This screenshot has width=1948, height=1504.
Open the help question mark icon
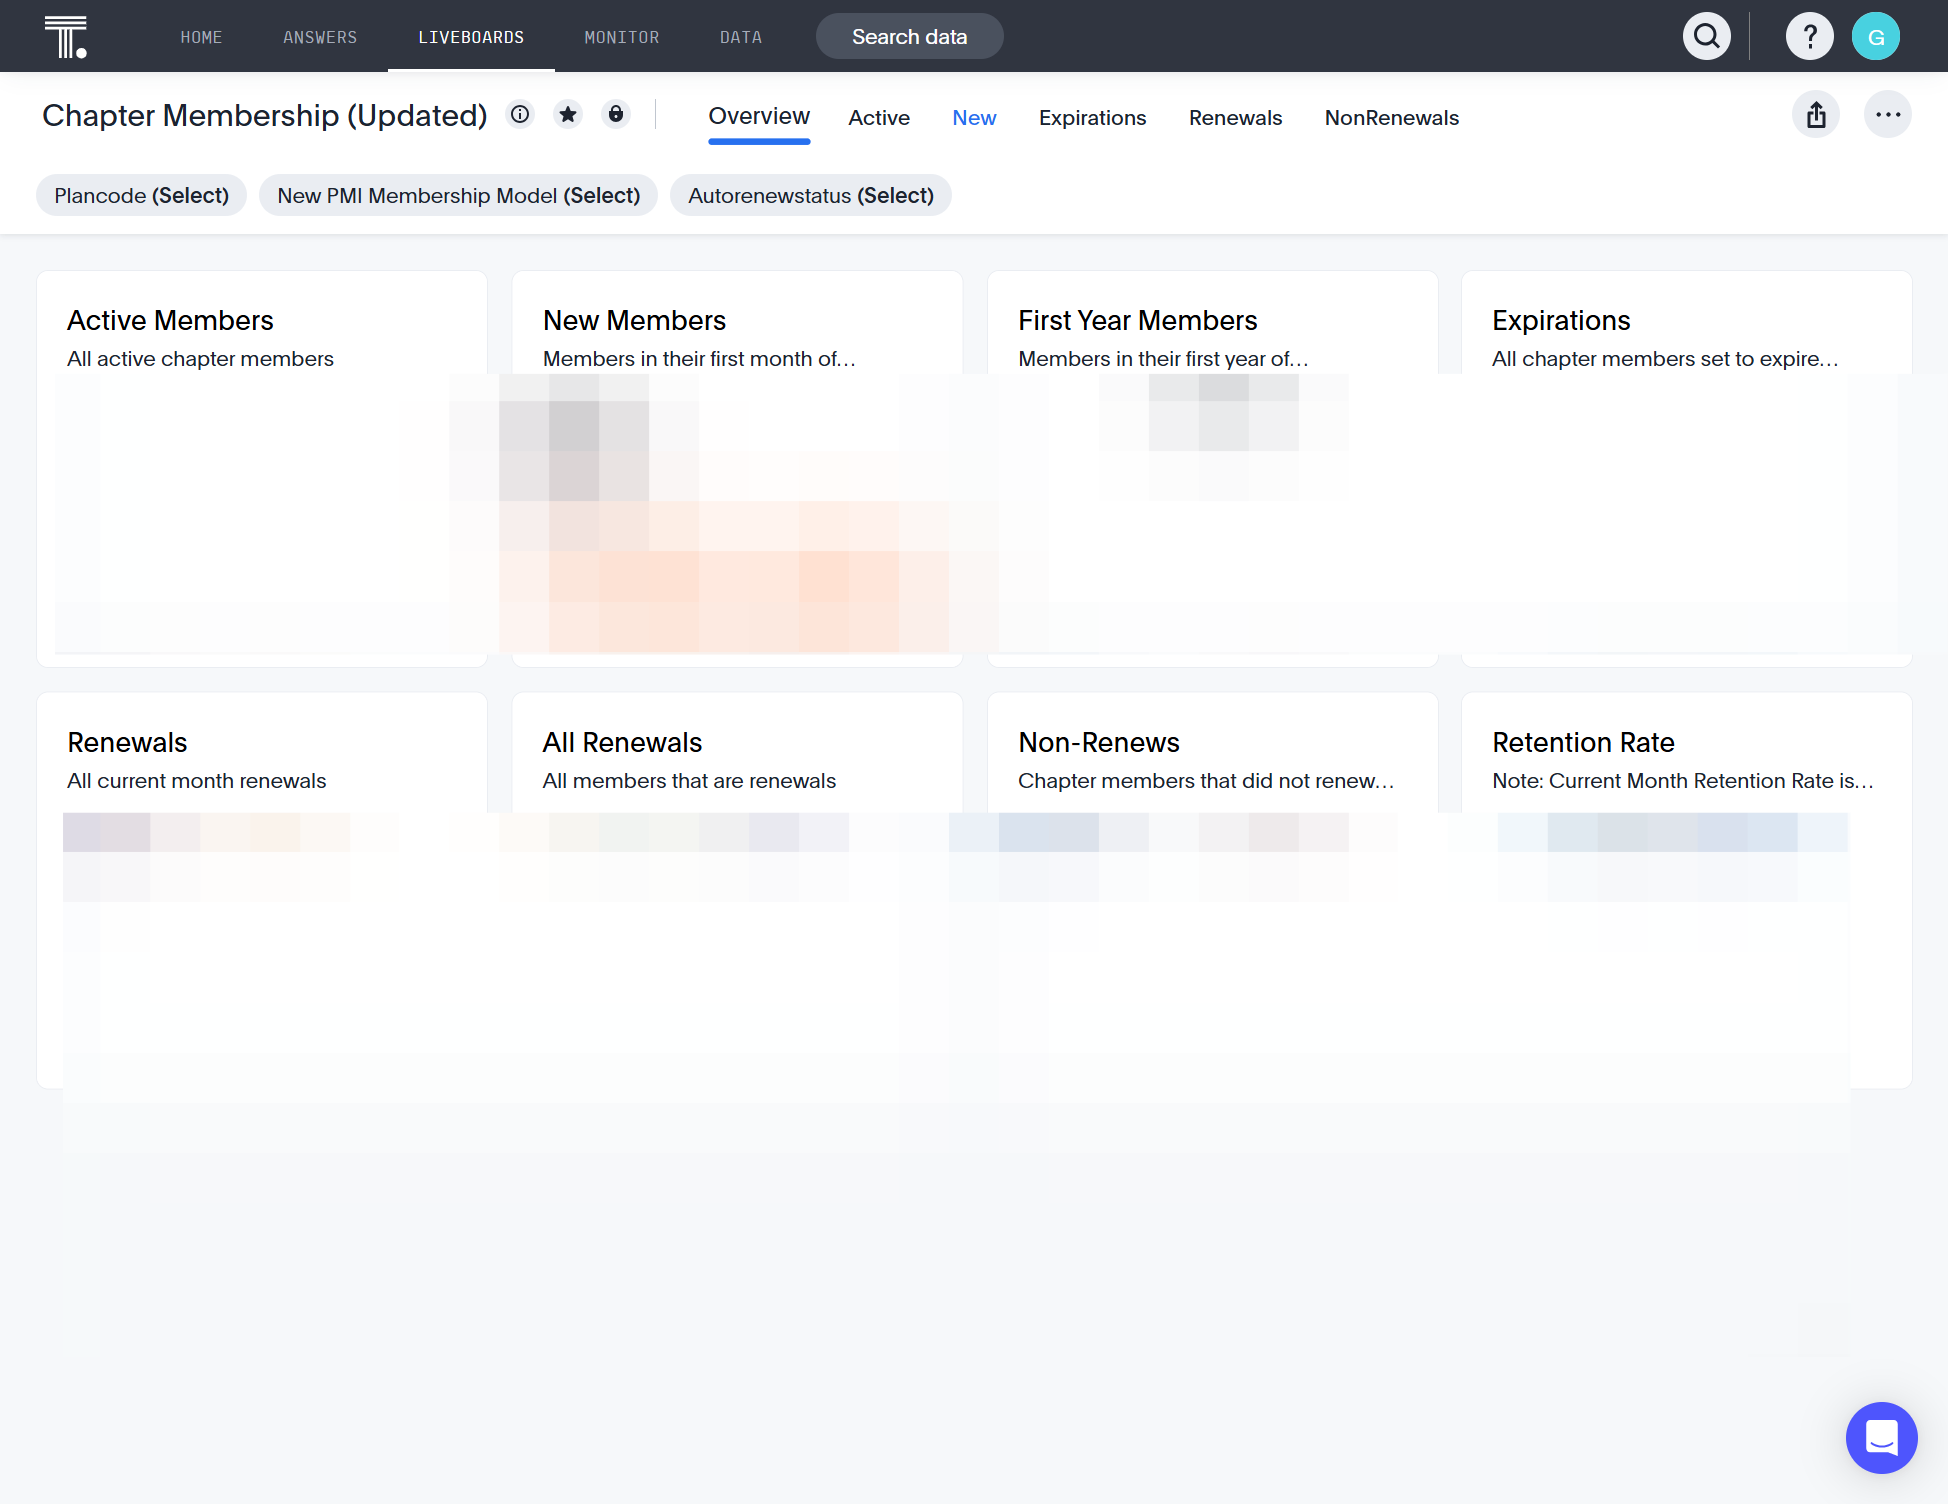[x=1810, y=37]
